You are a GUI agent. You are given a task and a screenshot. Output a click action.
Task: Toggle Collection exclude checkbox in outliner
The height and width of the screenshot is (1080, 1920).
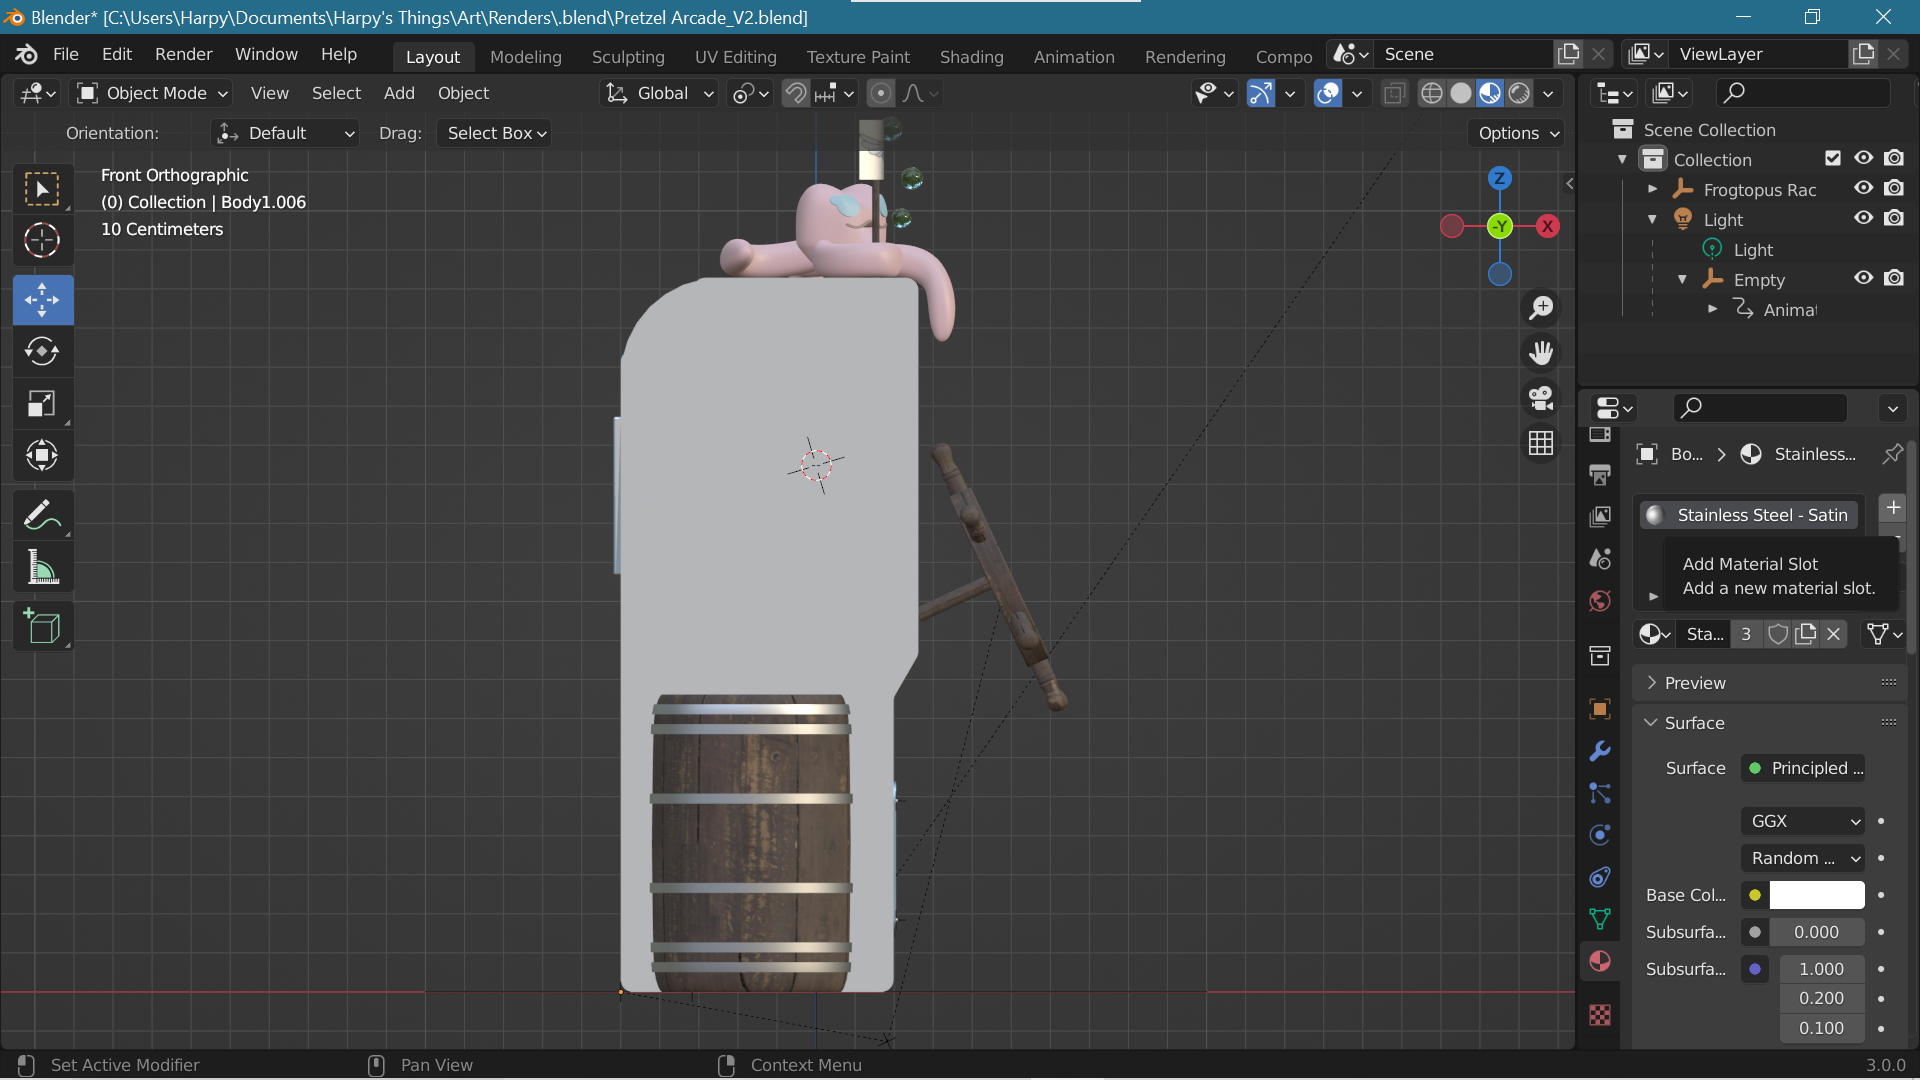1833,158
